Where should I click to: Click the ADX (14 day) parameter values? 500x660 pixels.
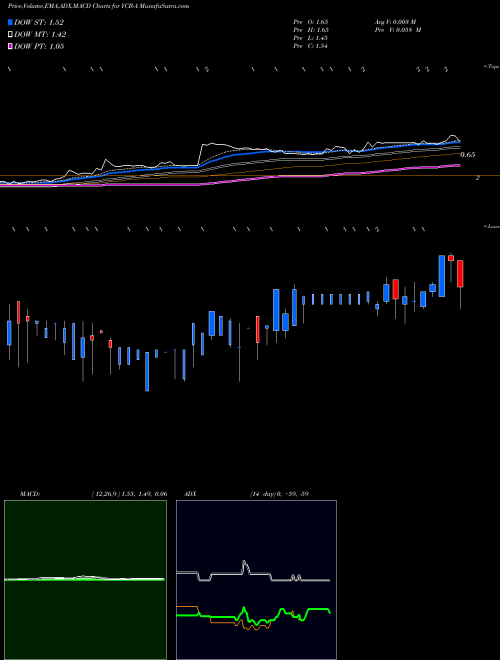point(279,494)
